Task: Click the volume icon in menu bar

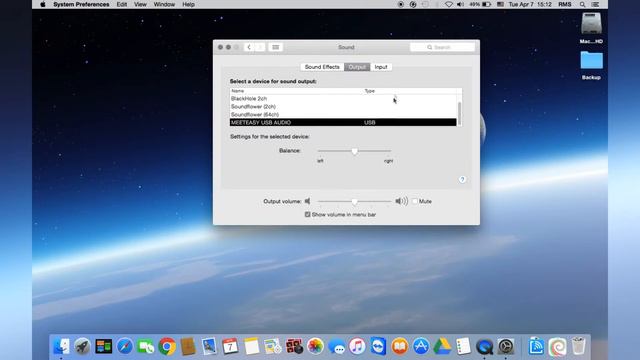Action: pos(460,4)
